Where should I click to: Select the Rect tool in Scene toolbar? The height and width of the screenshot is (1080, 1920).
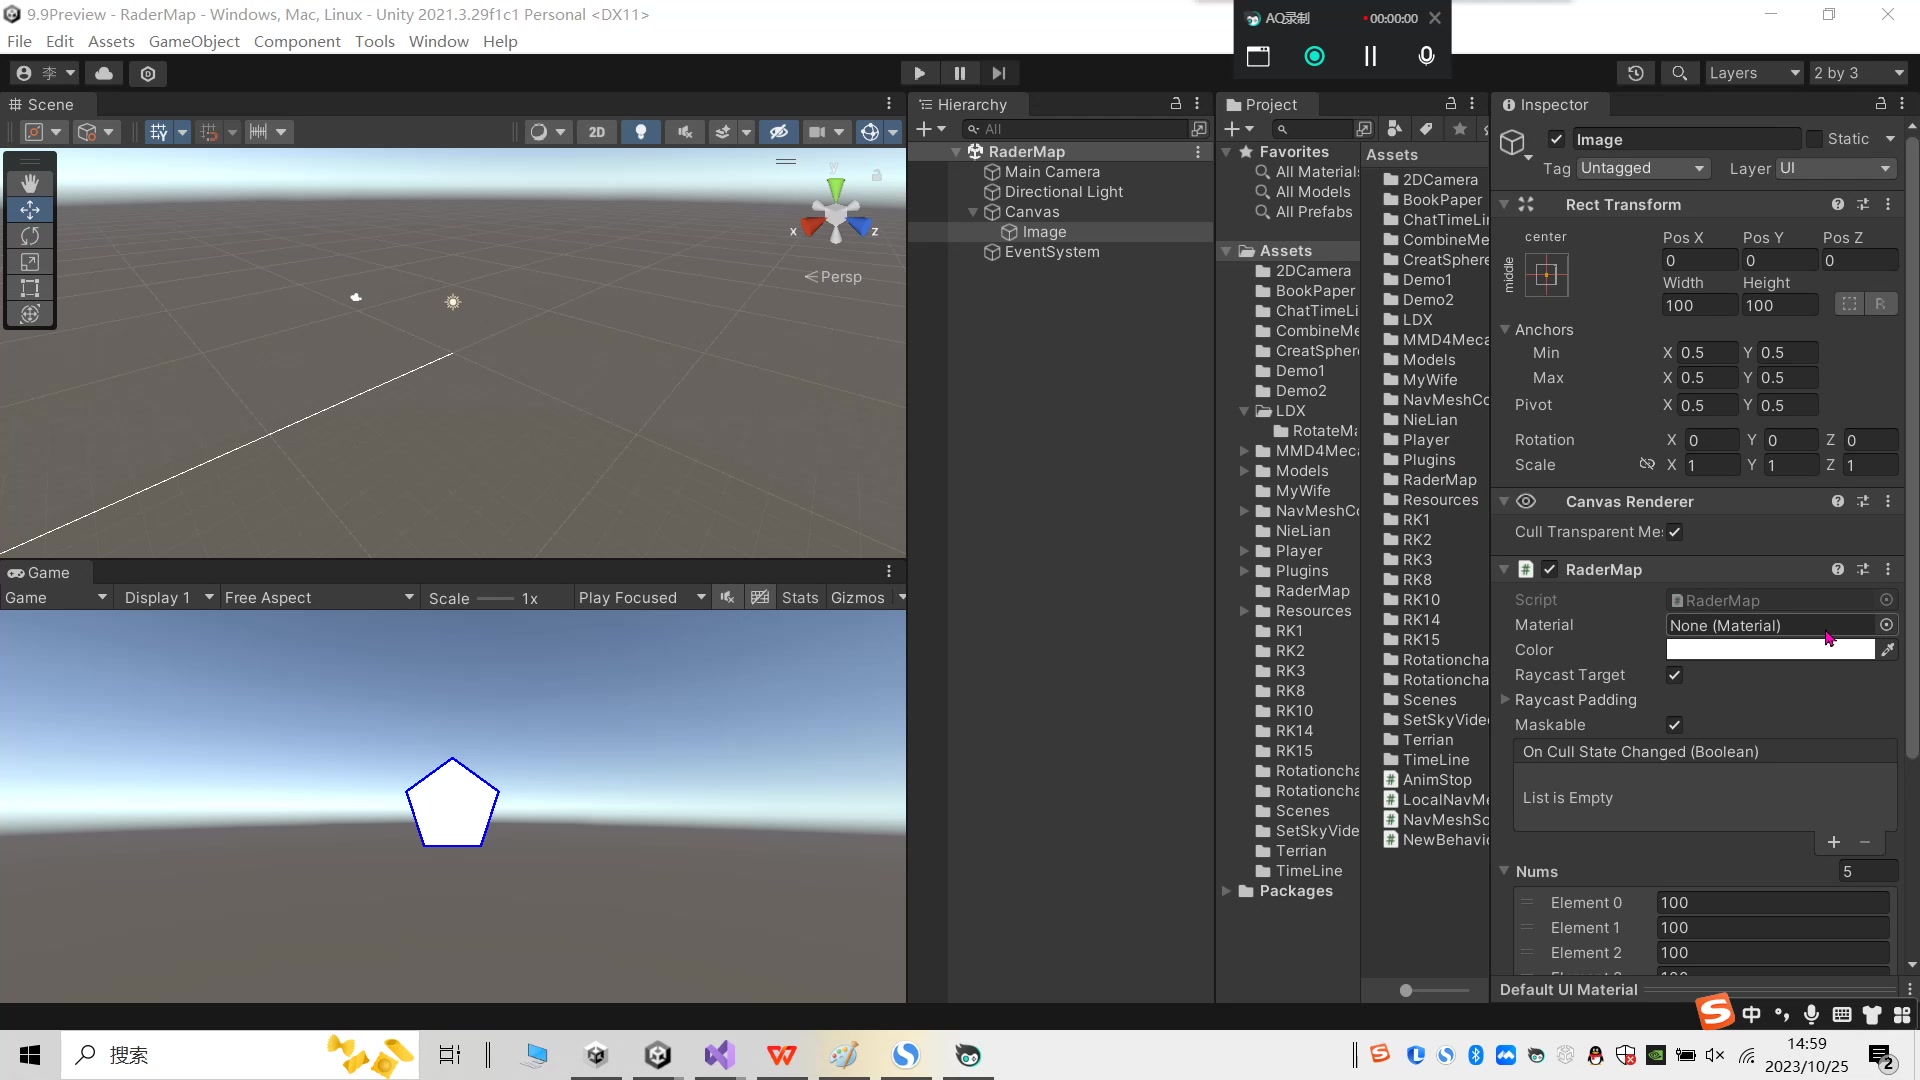[30, 288]
